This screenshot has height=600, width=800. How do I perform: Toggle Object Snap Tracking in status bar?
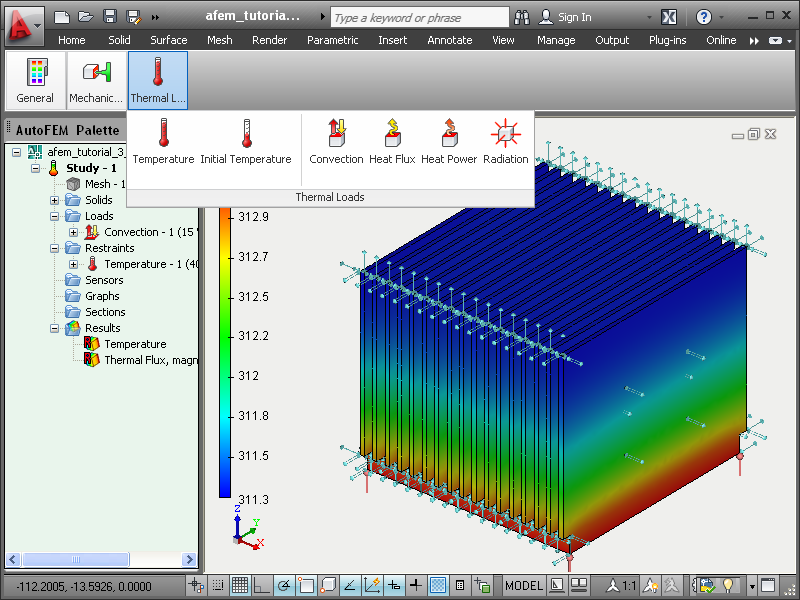coord(349,585)
